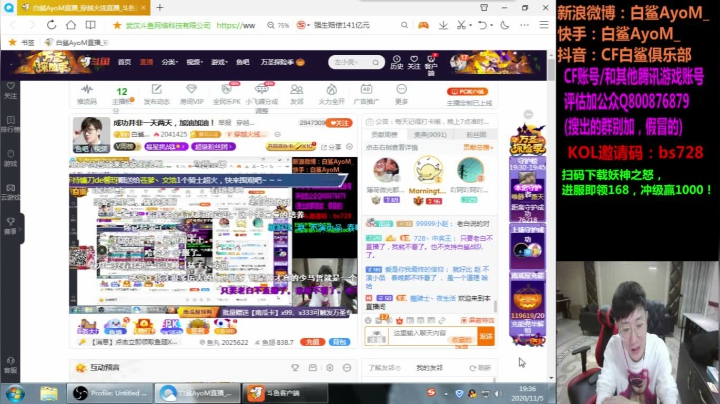Screen dimensions: 720x404
Task: Open 斗鱼客户端 in taskbar
Action: 285,393
